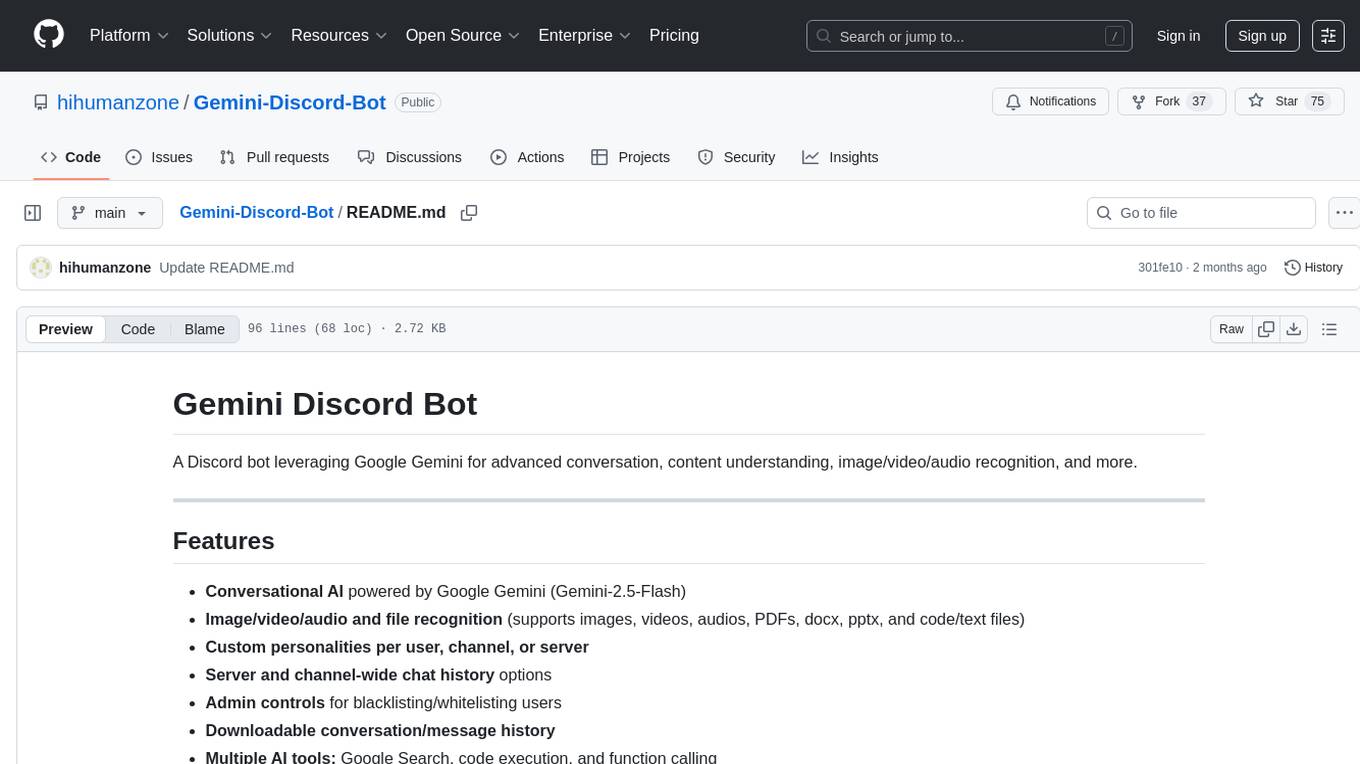
Task: Open the main branch selector dropdown
Action: (109, 213)
